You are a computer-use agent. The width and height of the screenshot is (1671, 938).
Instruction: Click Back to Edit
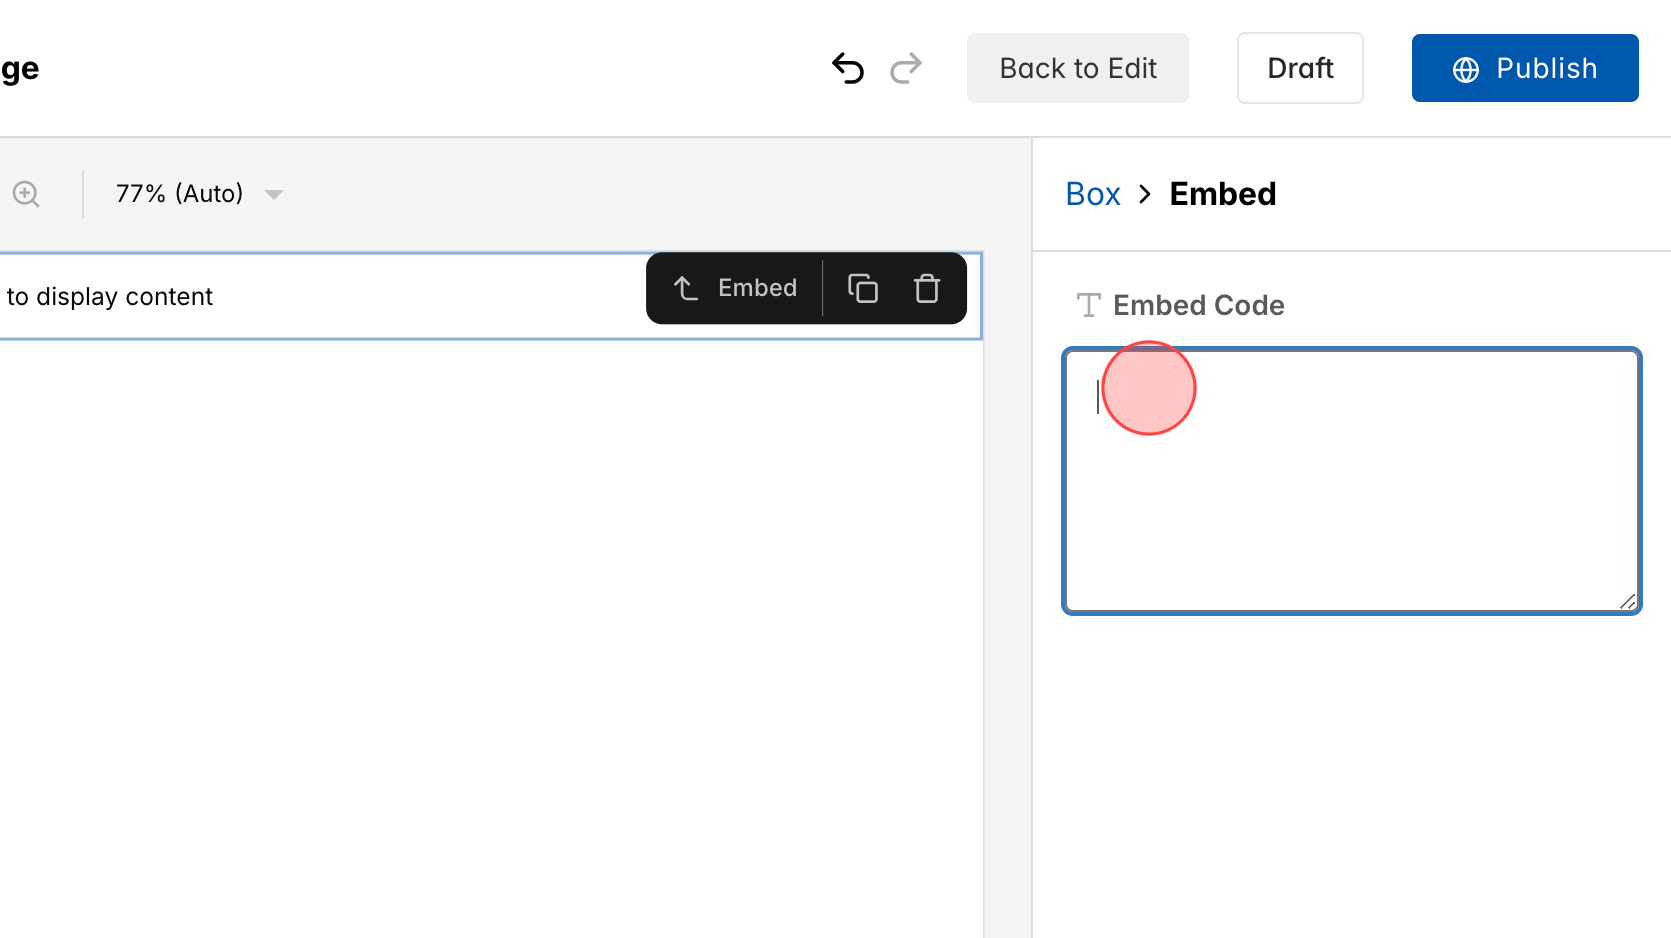click(1077, 68)
